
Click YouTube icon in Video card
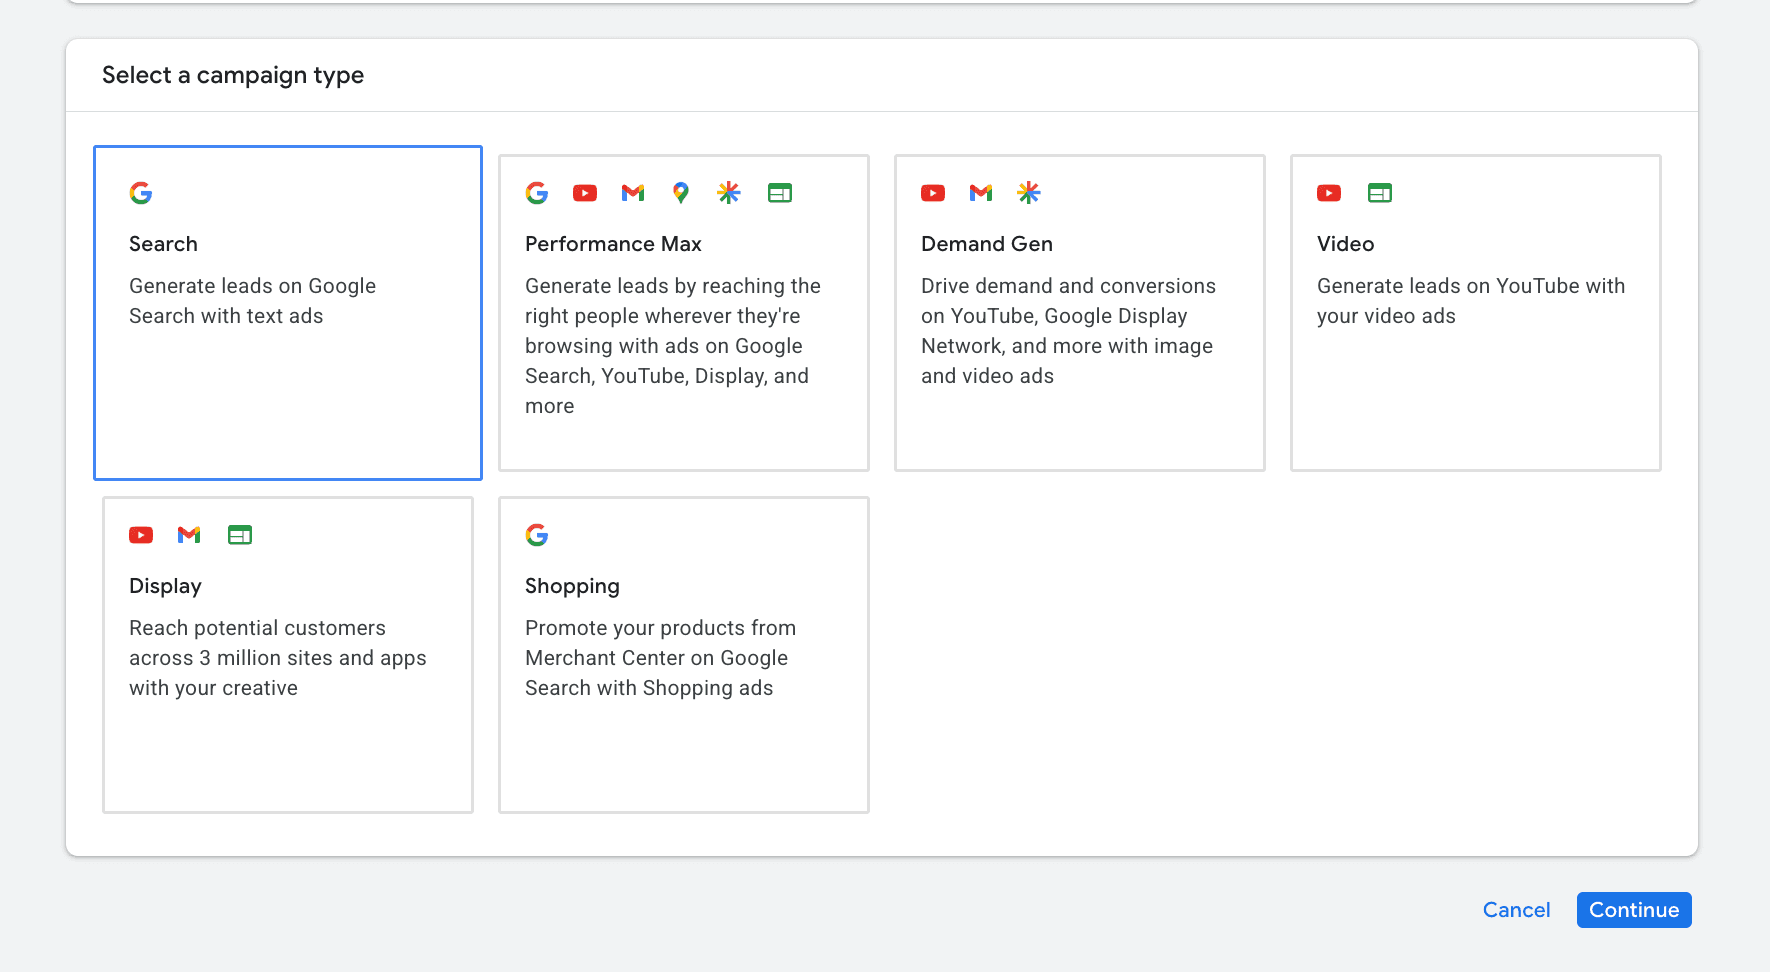click(1329, 193)
